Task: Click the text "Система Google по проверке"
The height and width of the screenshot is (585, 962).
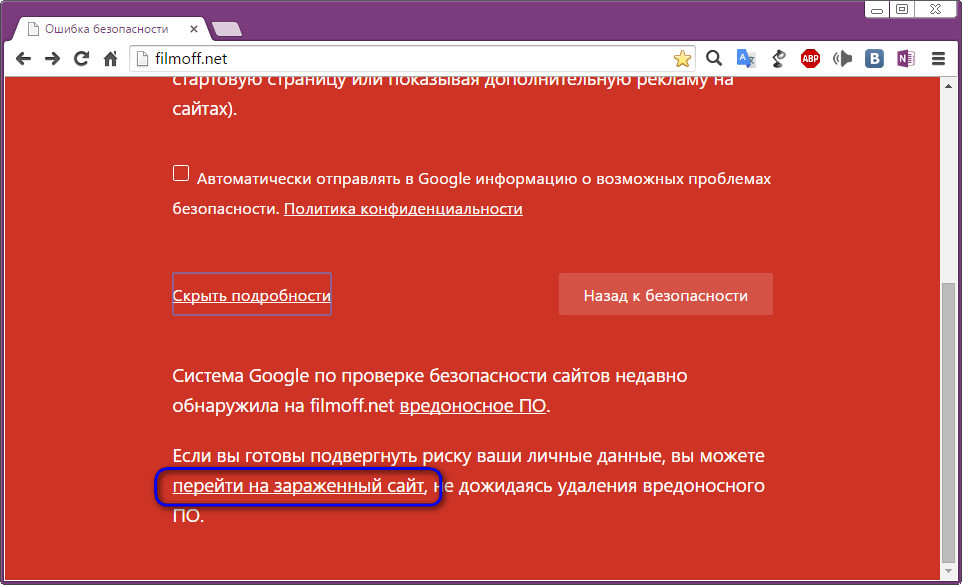Action: click(298, 375)
